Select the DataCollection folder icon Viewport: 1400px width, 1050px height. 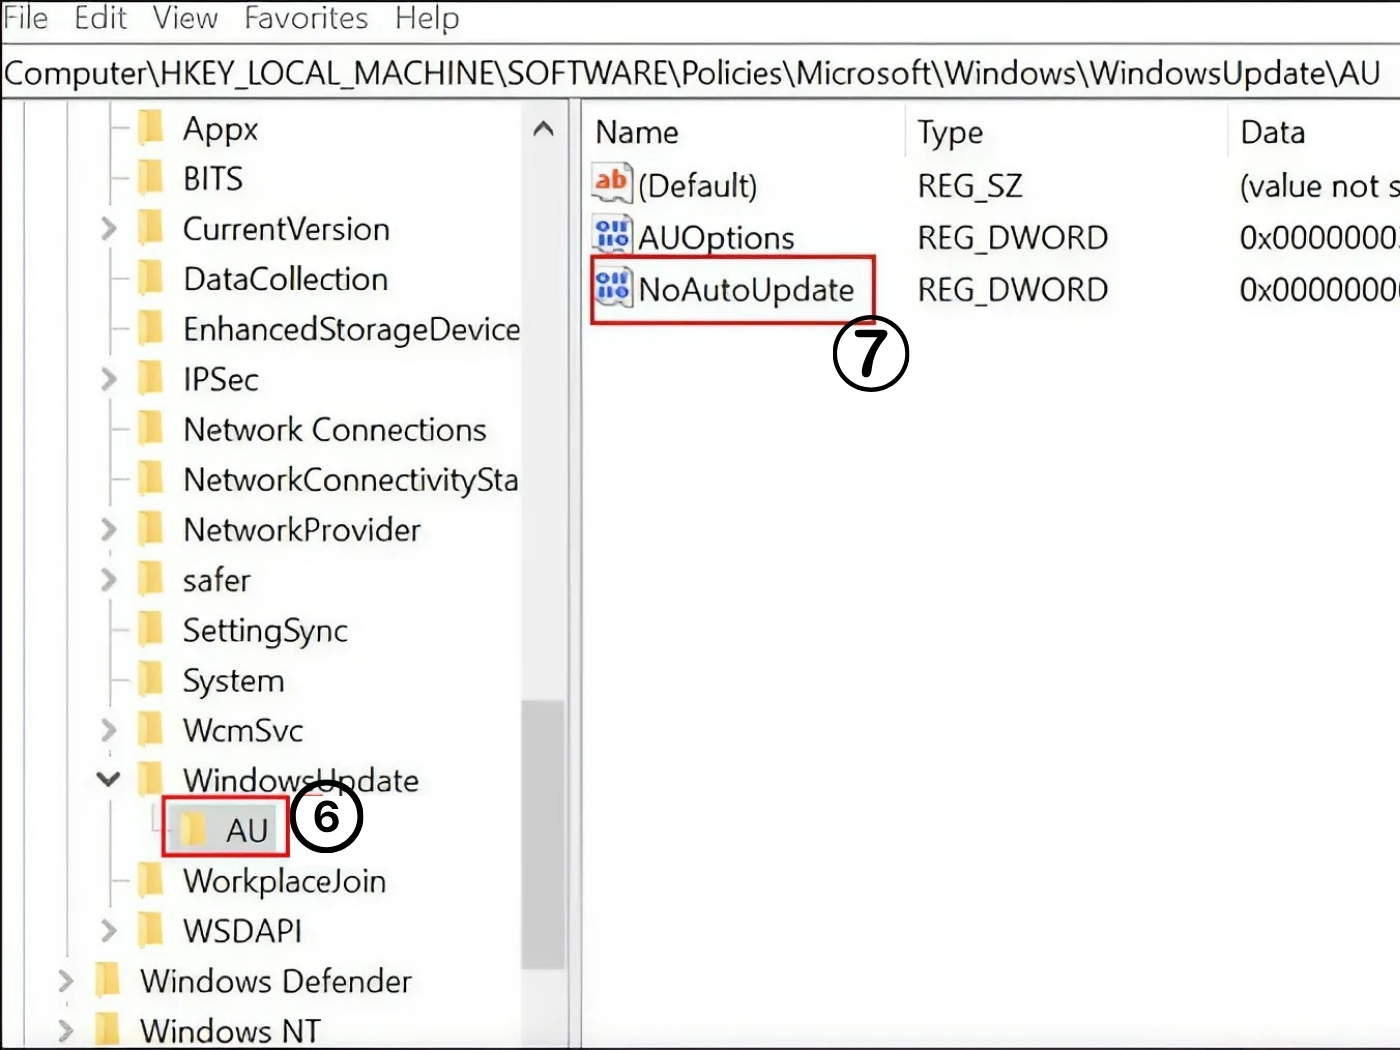click(151, 278)
